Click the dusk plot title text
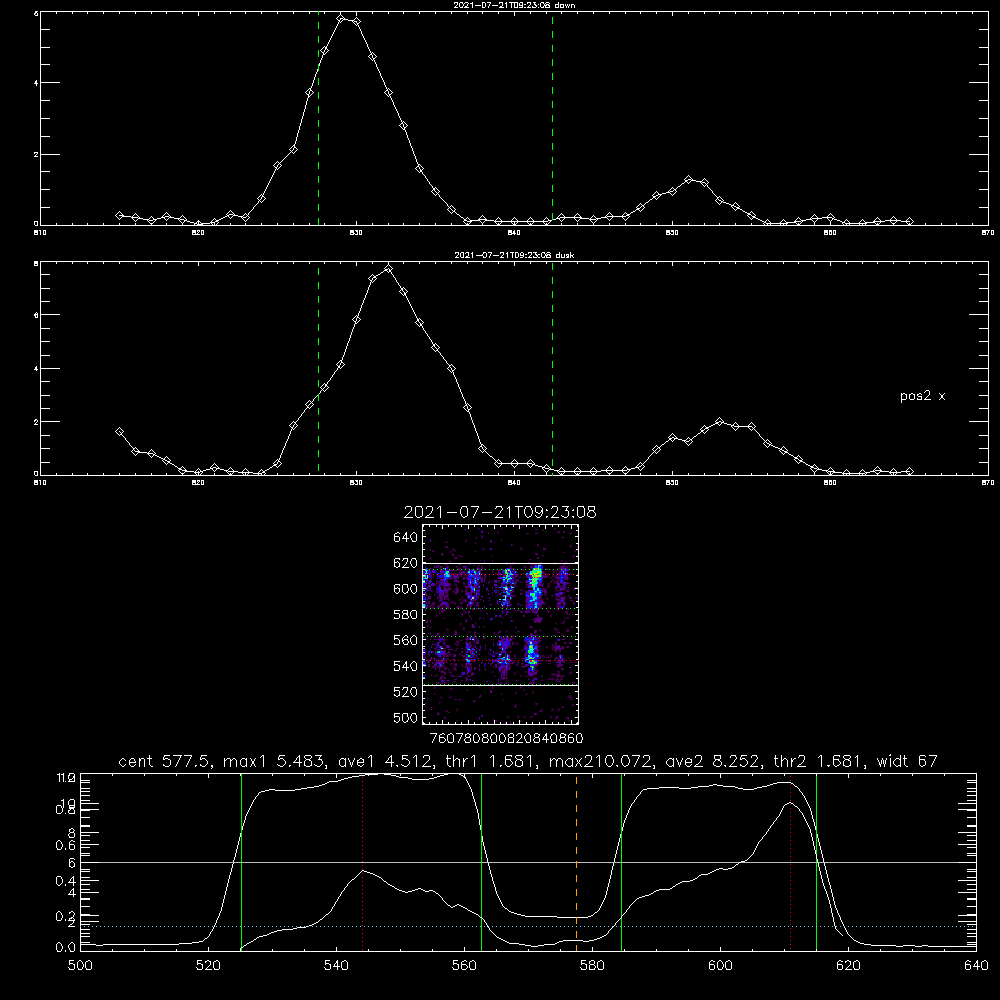Image resolution: width=1000 pixels, height=1000 pixels. 515,255
